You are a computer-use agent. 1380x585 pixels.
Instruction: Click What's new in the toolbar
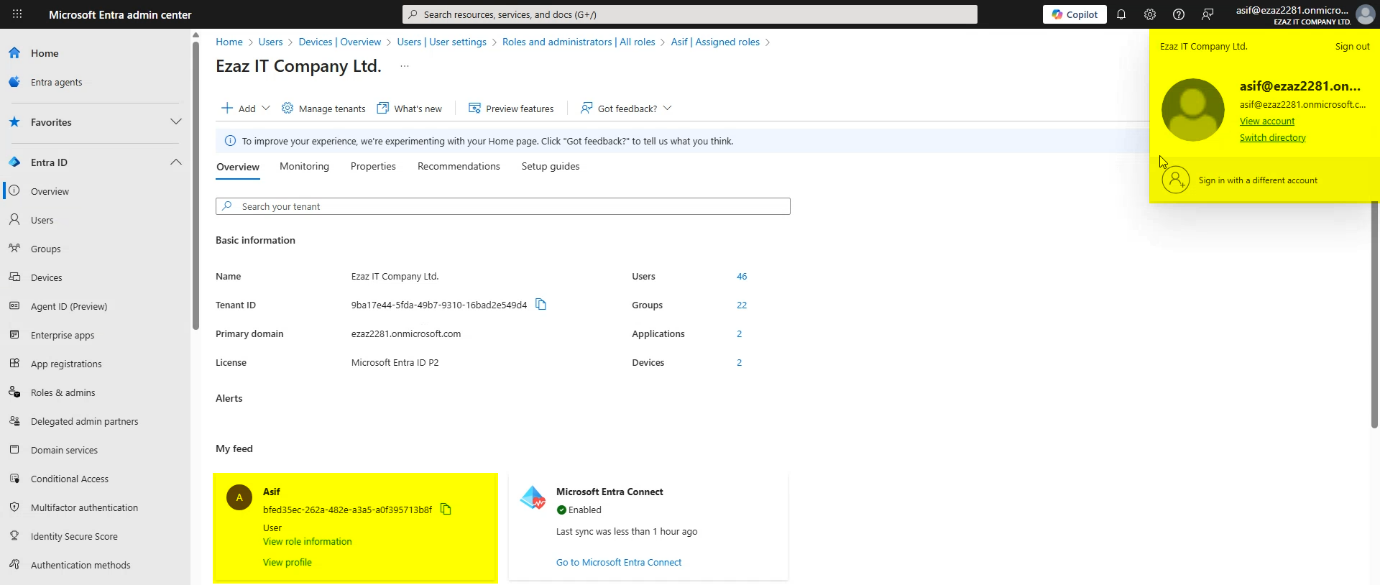[x=409, y=108]
